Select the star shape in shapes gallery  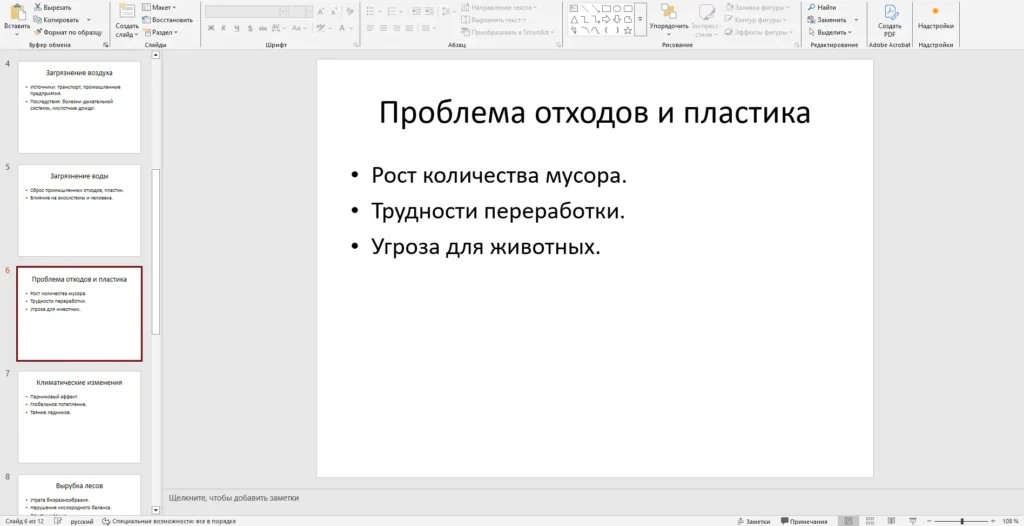tap(628, 30)
